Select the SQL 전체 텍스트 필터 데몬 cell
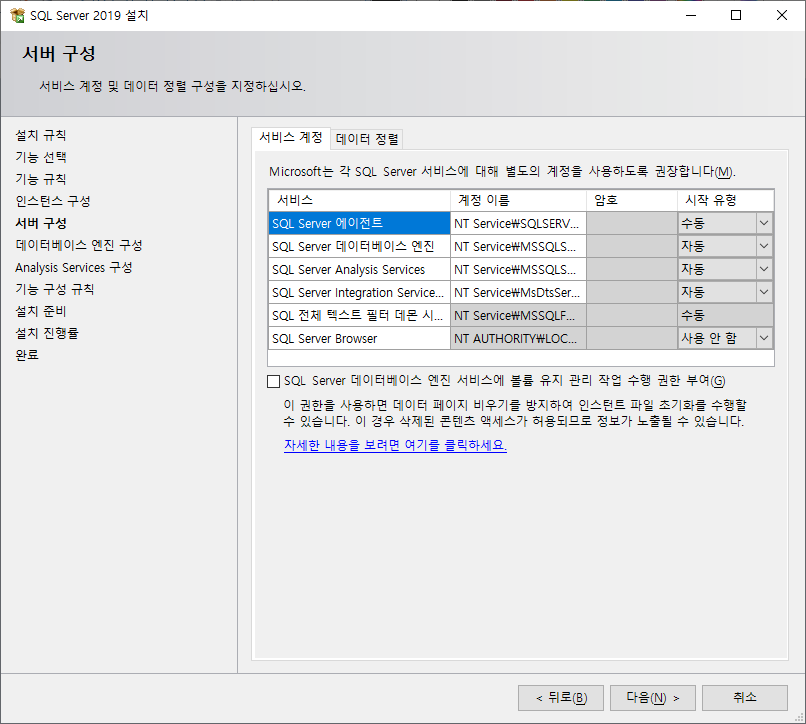The image size is (806, 724). 359,315
